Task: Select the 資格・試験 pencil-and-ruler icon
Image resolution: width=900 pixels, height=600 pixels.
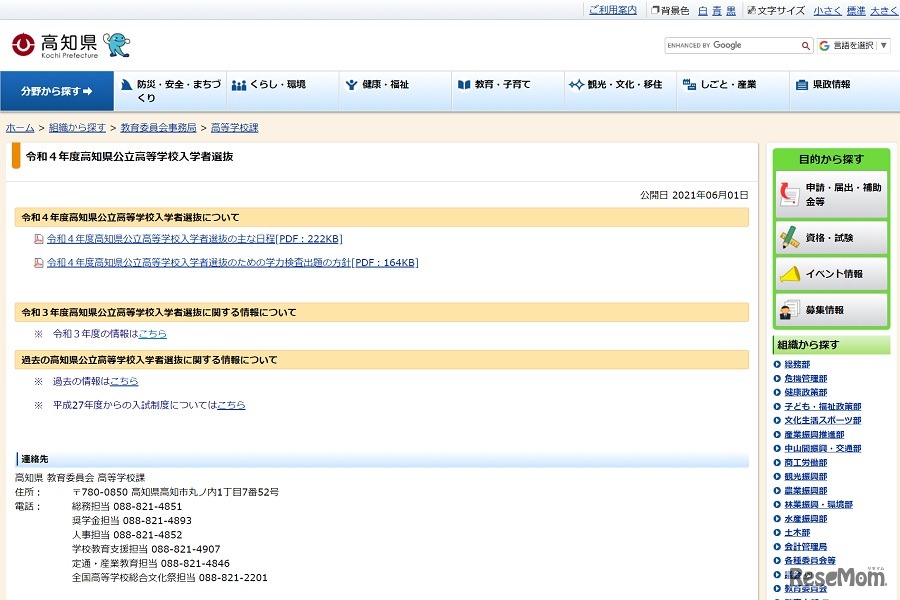Action: click(788, 236)
